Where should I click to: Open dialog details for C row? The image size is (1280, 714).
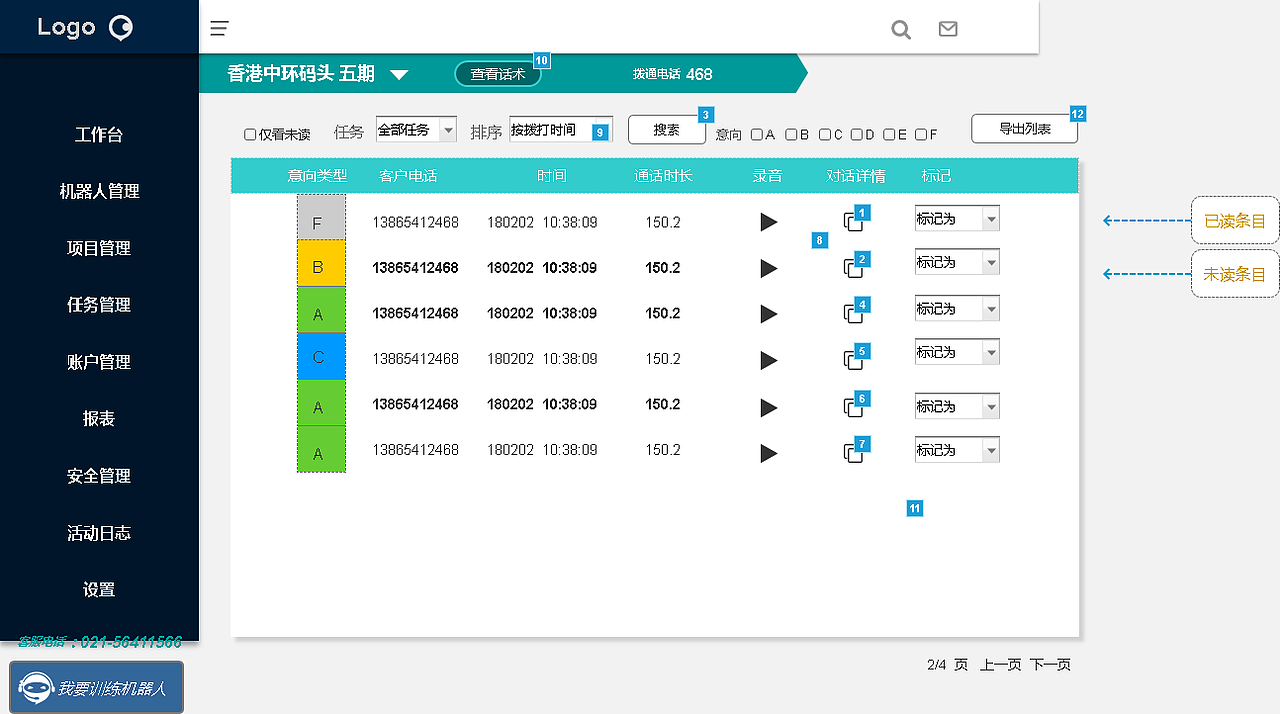[853, 360]
